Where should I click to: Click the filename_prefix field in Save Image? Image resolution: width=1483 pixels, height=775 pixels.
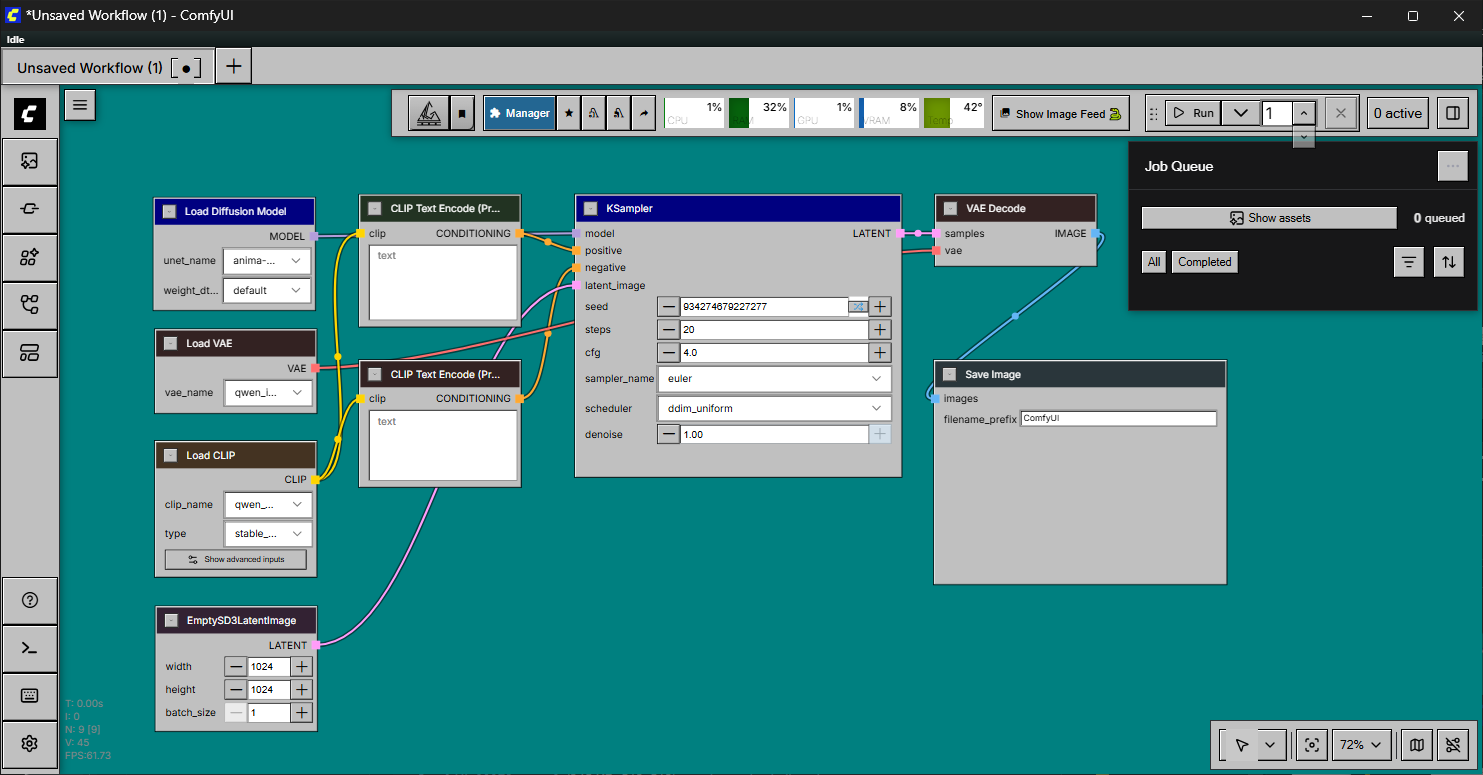[1119, 419]
